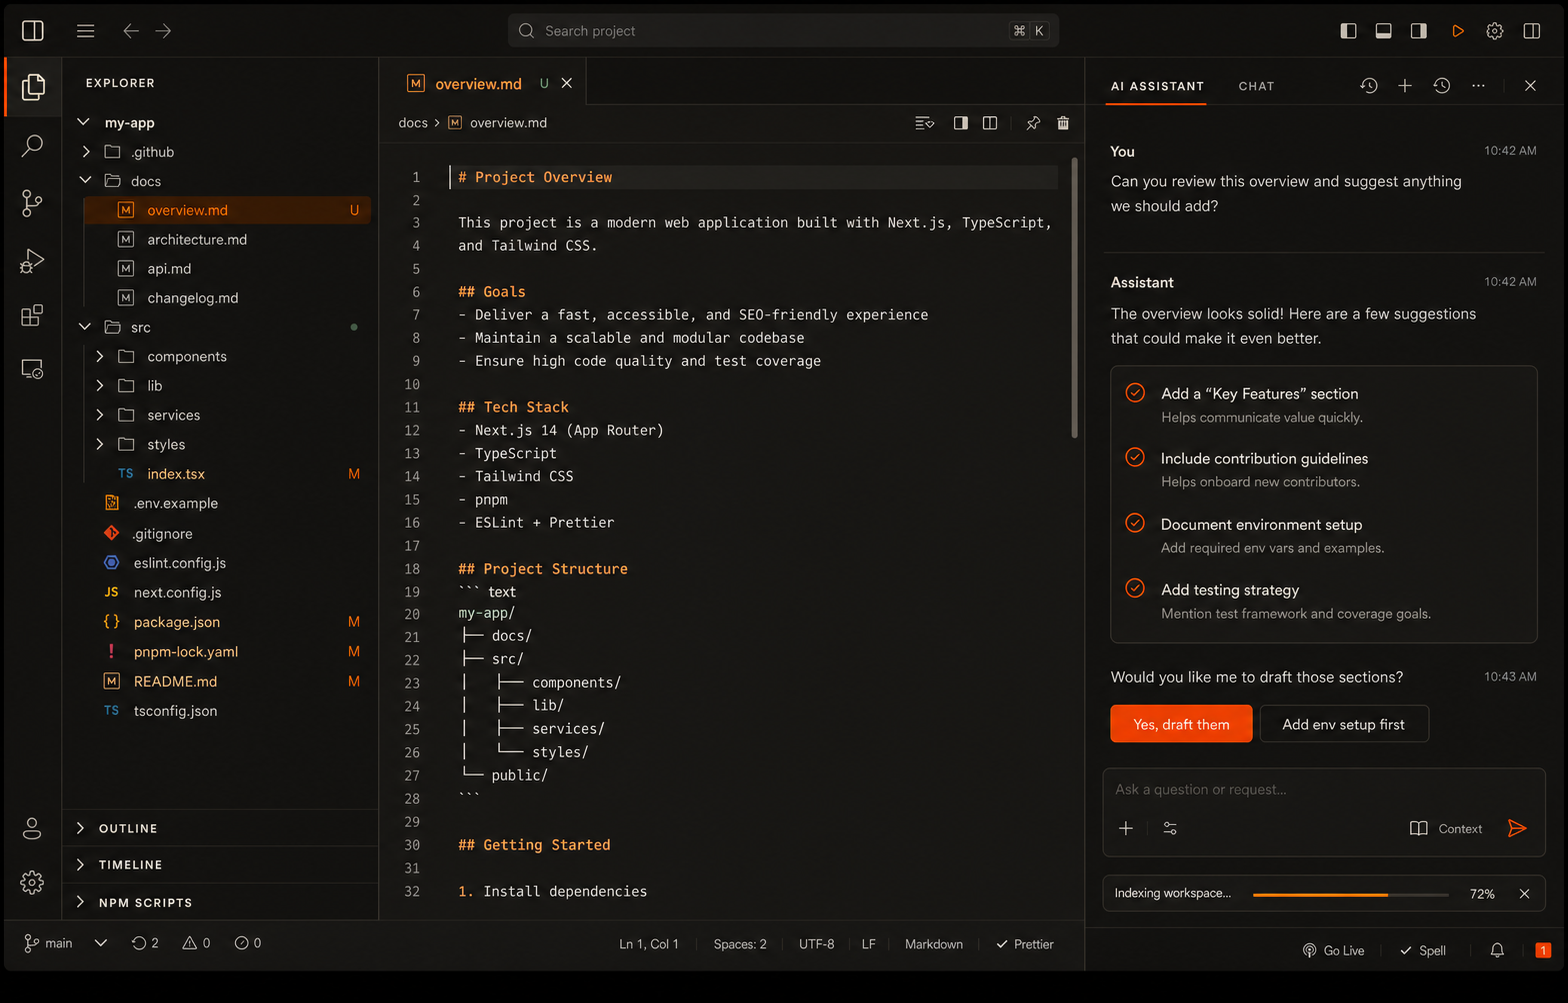
Task: Expand the .github folder
Action: (x=86, y=152)
